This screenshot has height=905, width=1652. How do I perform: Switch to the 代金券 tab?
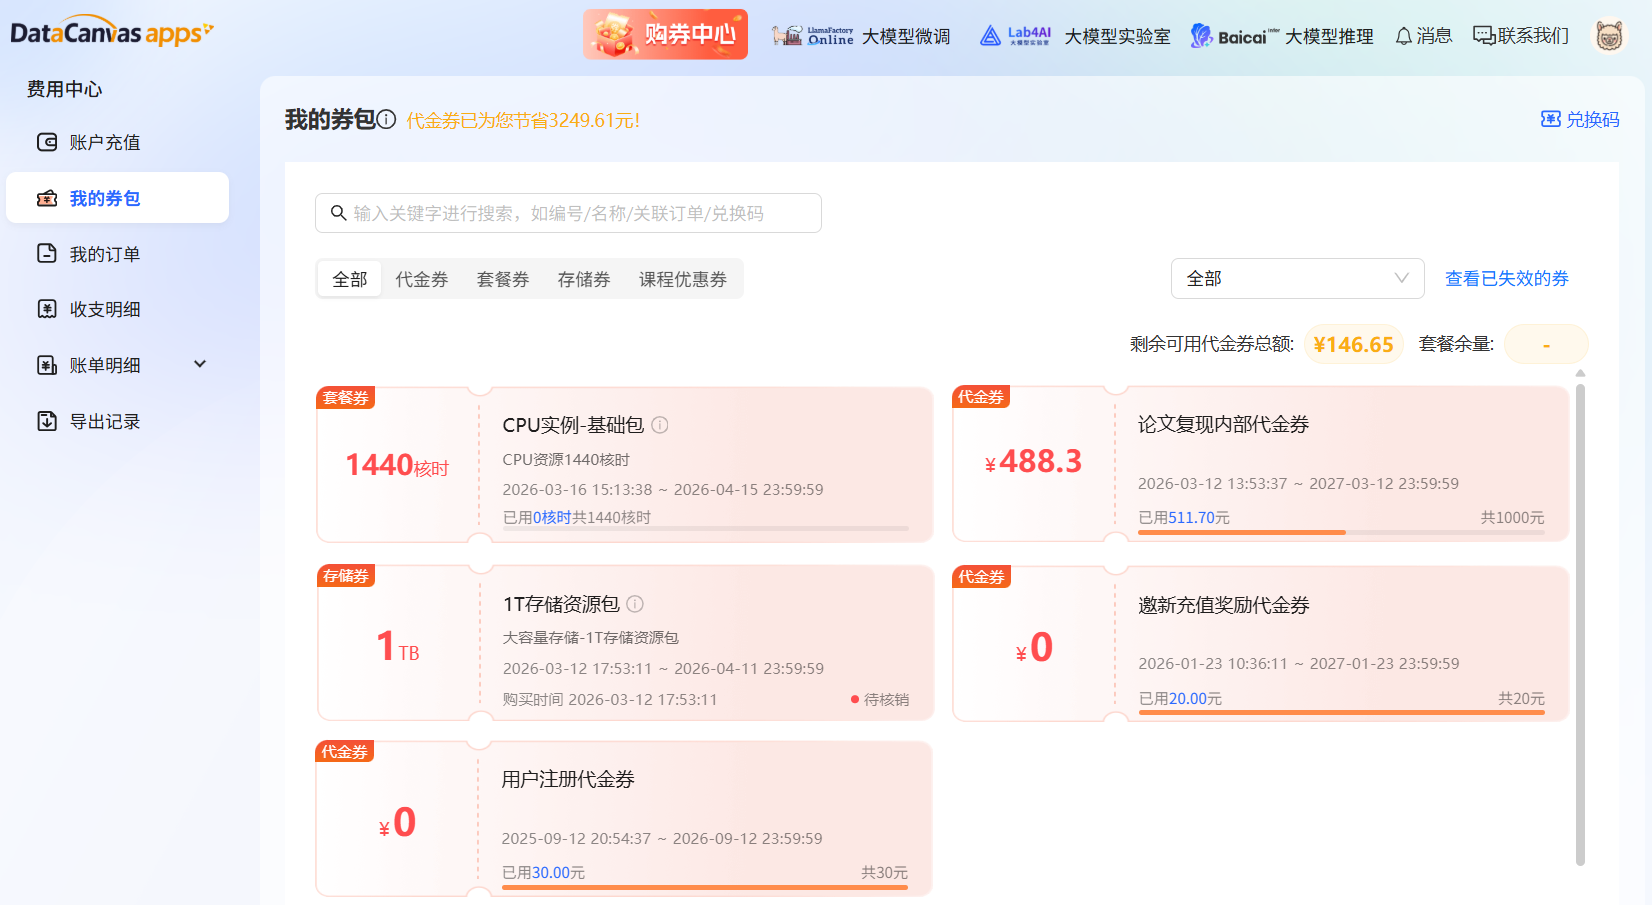pyautogui.click(x=421, y=279)
